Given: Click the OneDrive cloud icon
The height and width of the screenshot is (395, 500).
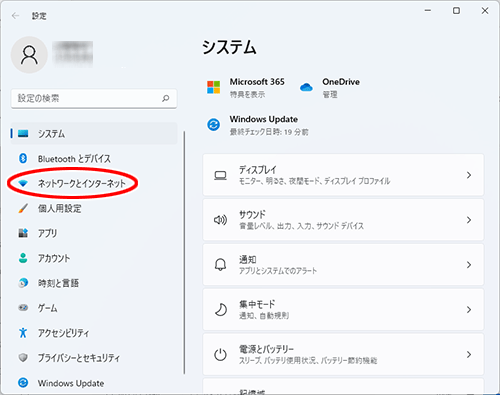Looking at the screenshot, I should (306, 88).
